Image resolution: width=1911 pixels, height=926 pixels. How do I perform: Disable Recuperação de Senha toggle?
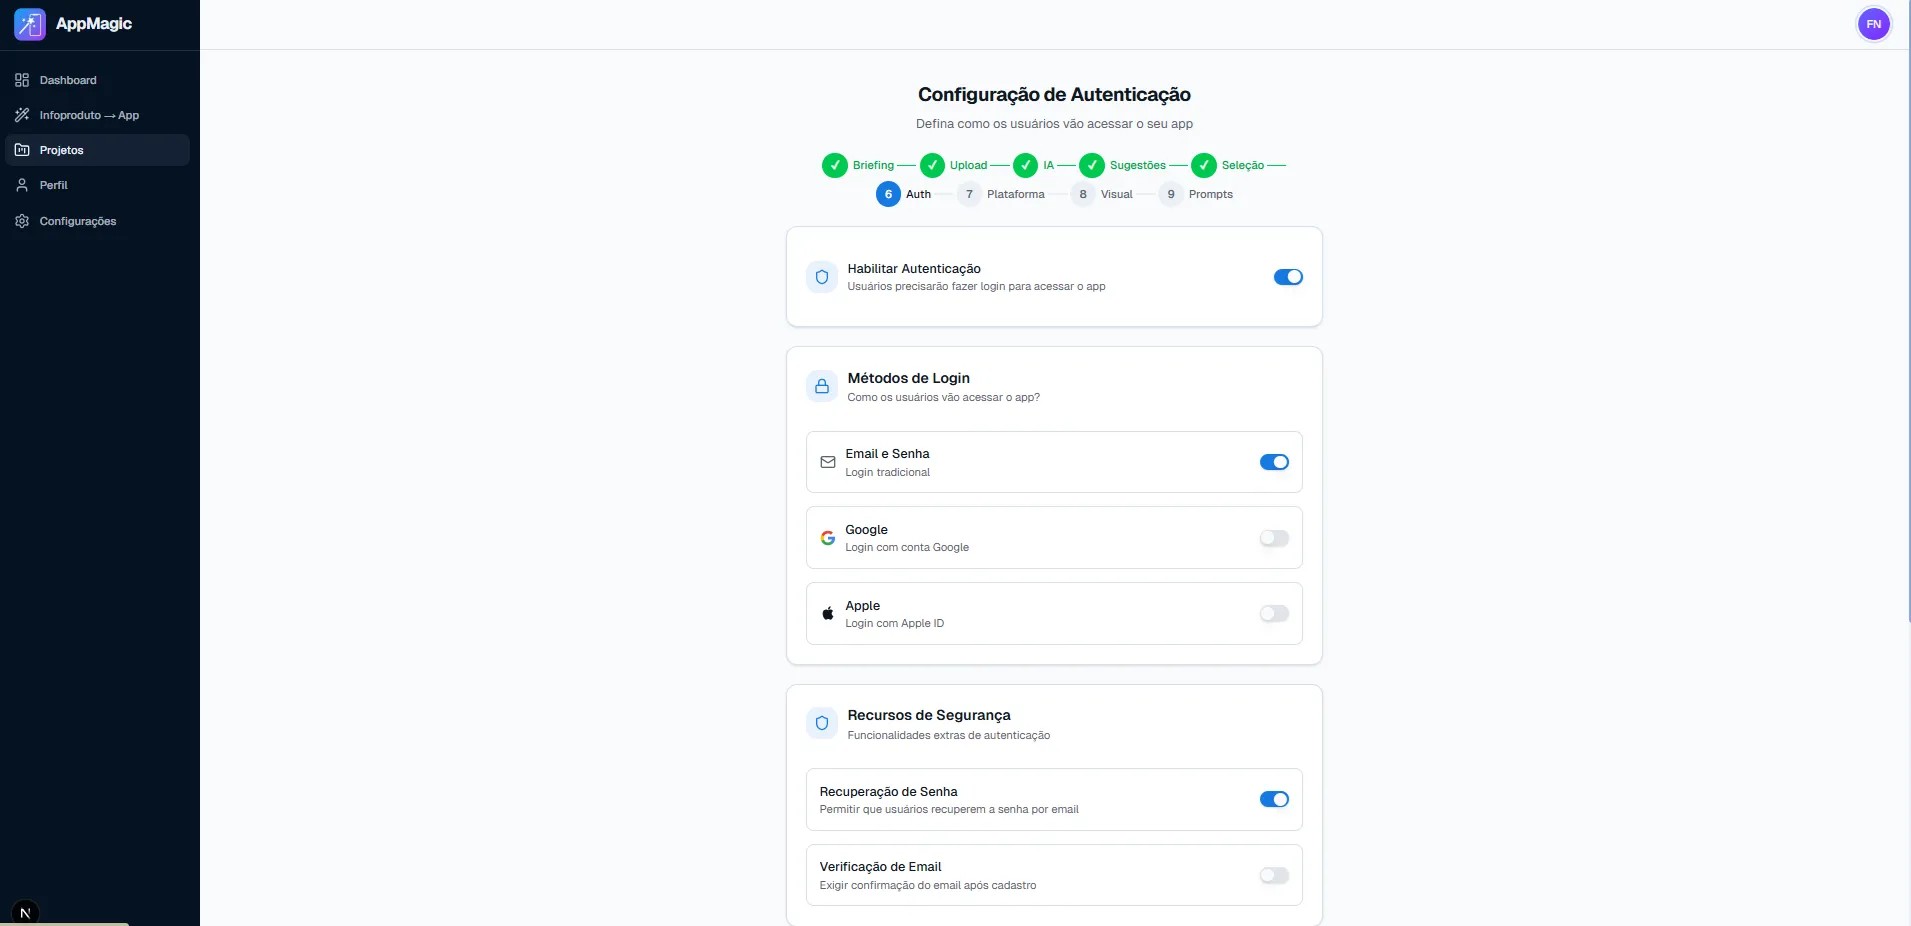coord(1273,799)
